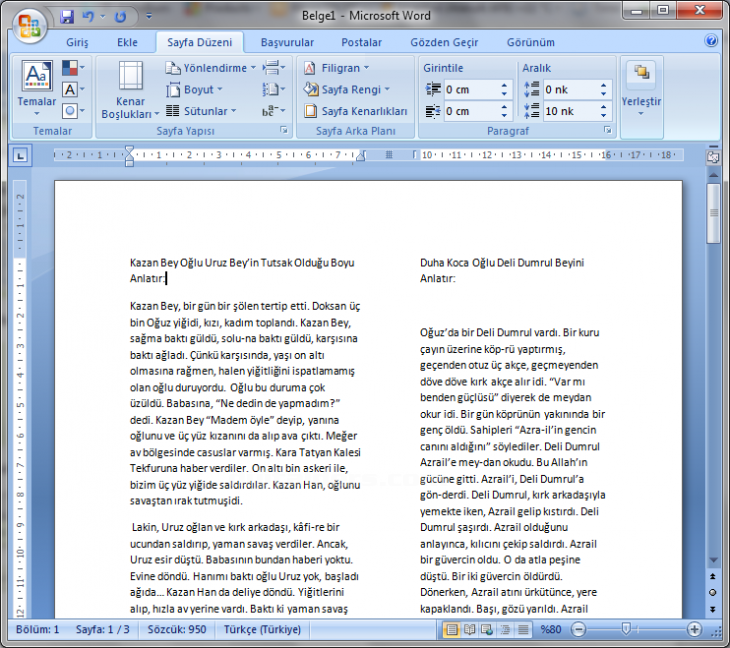Image resolution: width=730 pixels, height=648 pixels.
Task: Click spacing before 0 nk field
Action: tap(570, 89)
